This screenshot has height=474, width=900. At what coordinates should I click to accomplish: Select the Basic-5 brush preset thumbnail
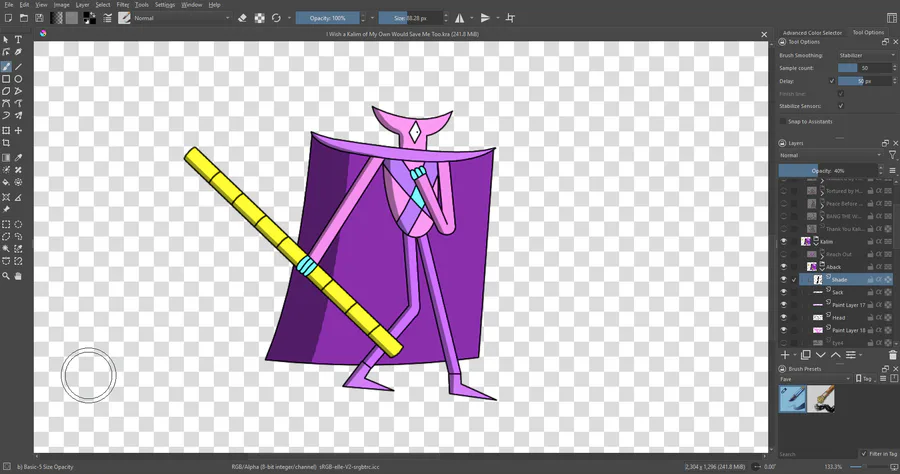tap(792, 399)
